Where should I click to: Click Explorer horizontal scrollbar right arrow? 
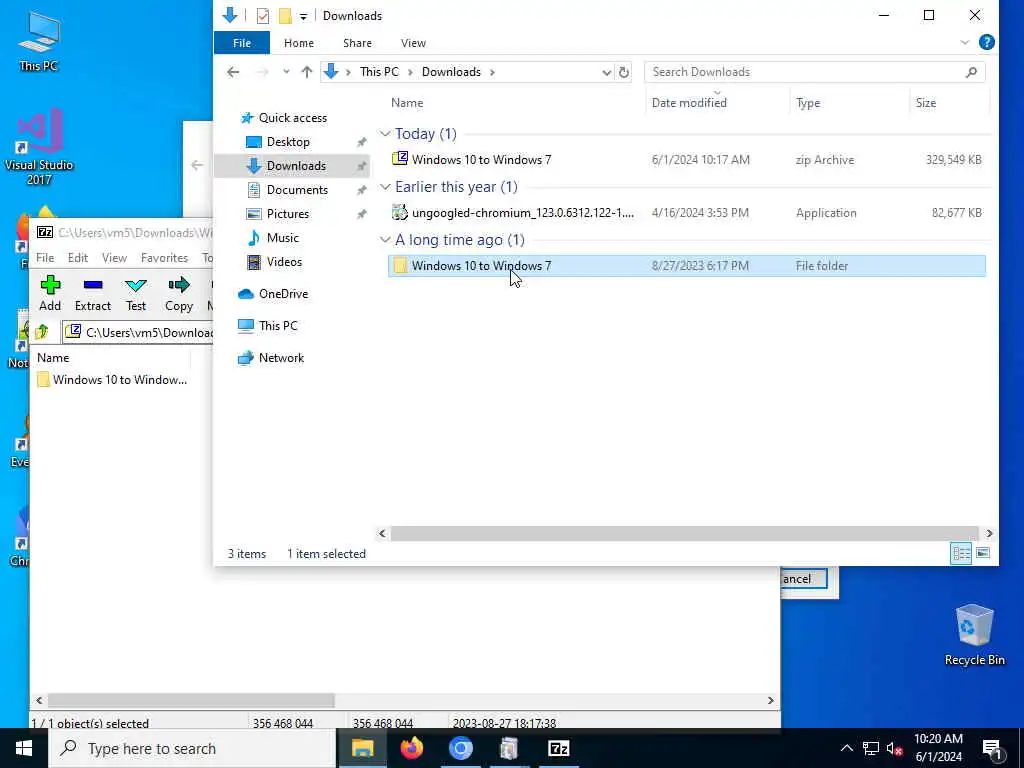click(x=989, y=534)
